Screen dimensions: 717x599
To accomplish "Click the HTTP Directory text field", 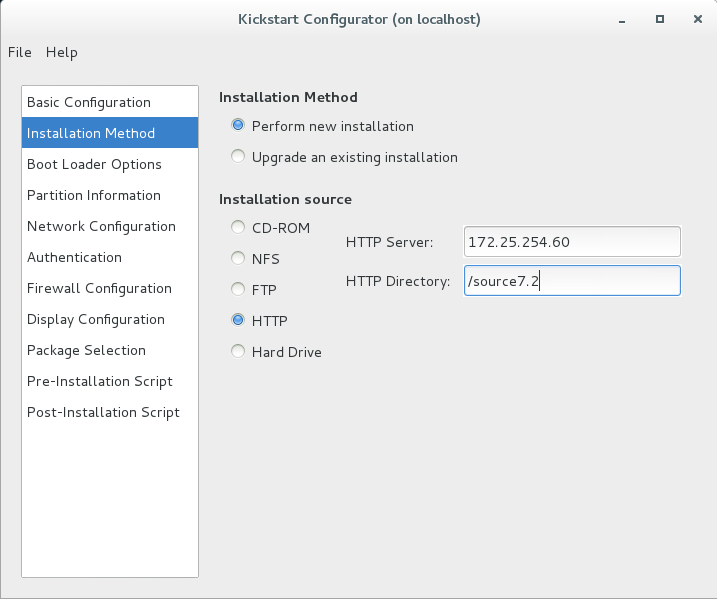I will click(x=572, y=281).
